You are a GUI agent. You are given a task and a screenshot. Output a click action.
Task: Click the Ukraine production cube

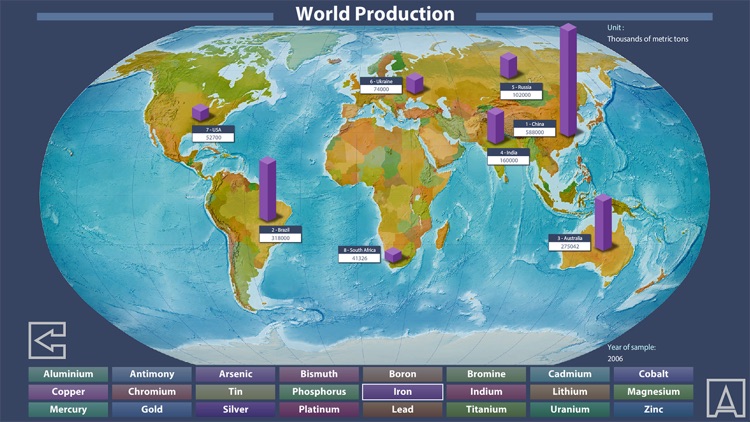point(415,83)
